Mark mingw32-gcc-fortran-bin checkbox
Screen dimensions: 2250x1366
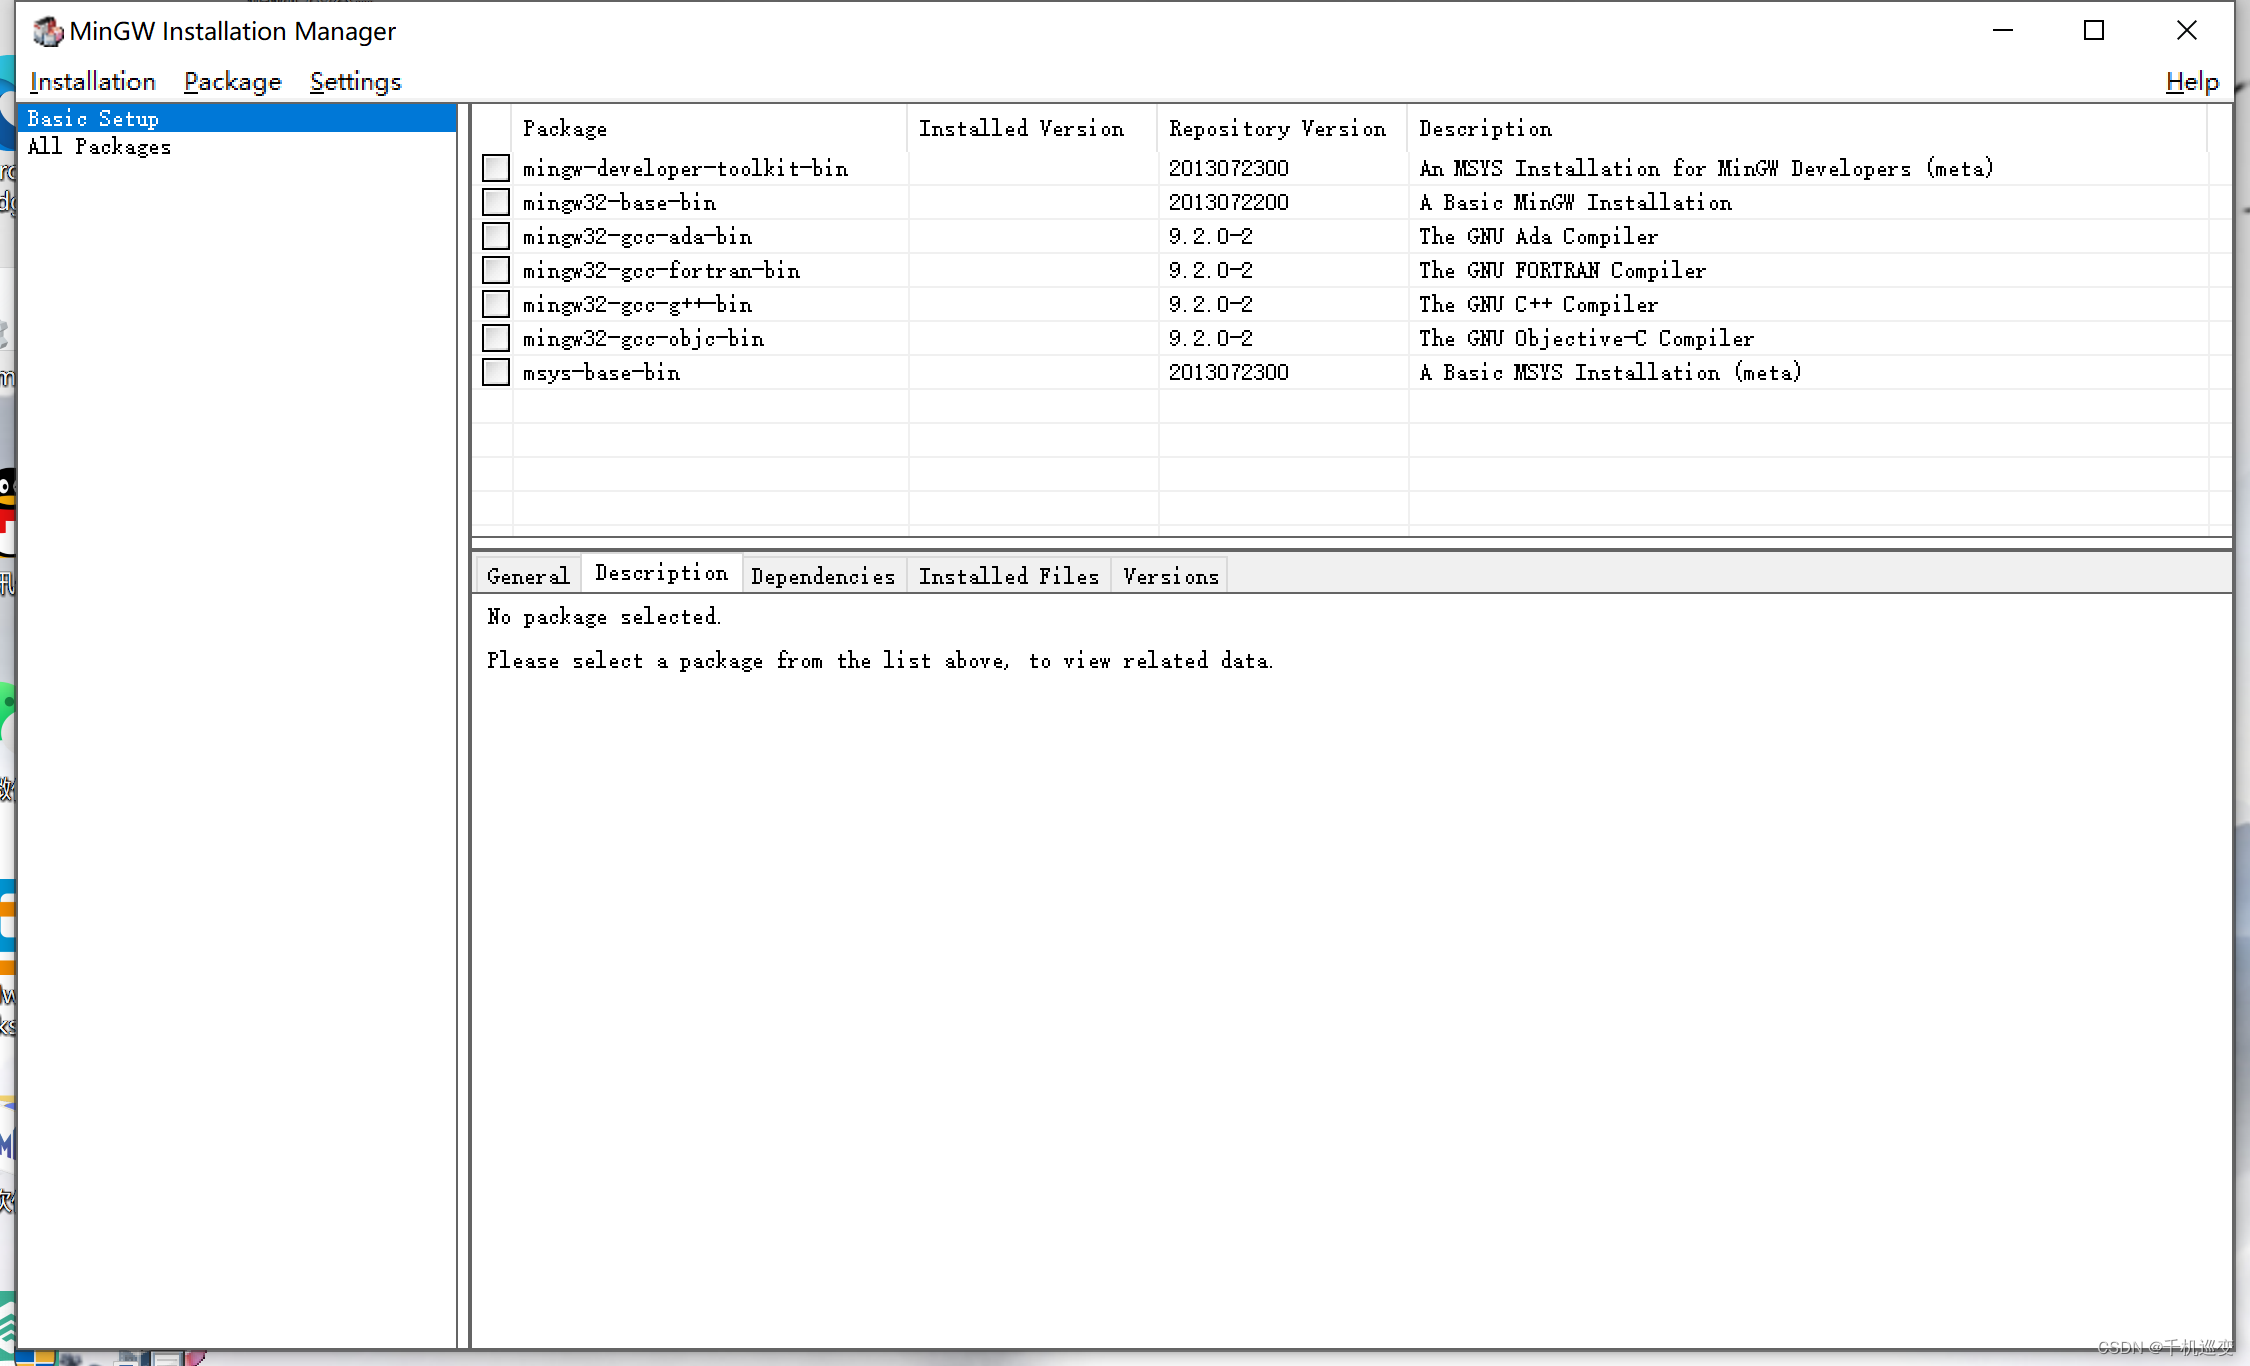click(496, 270)
